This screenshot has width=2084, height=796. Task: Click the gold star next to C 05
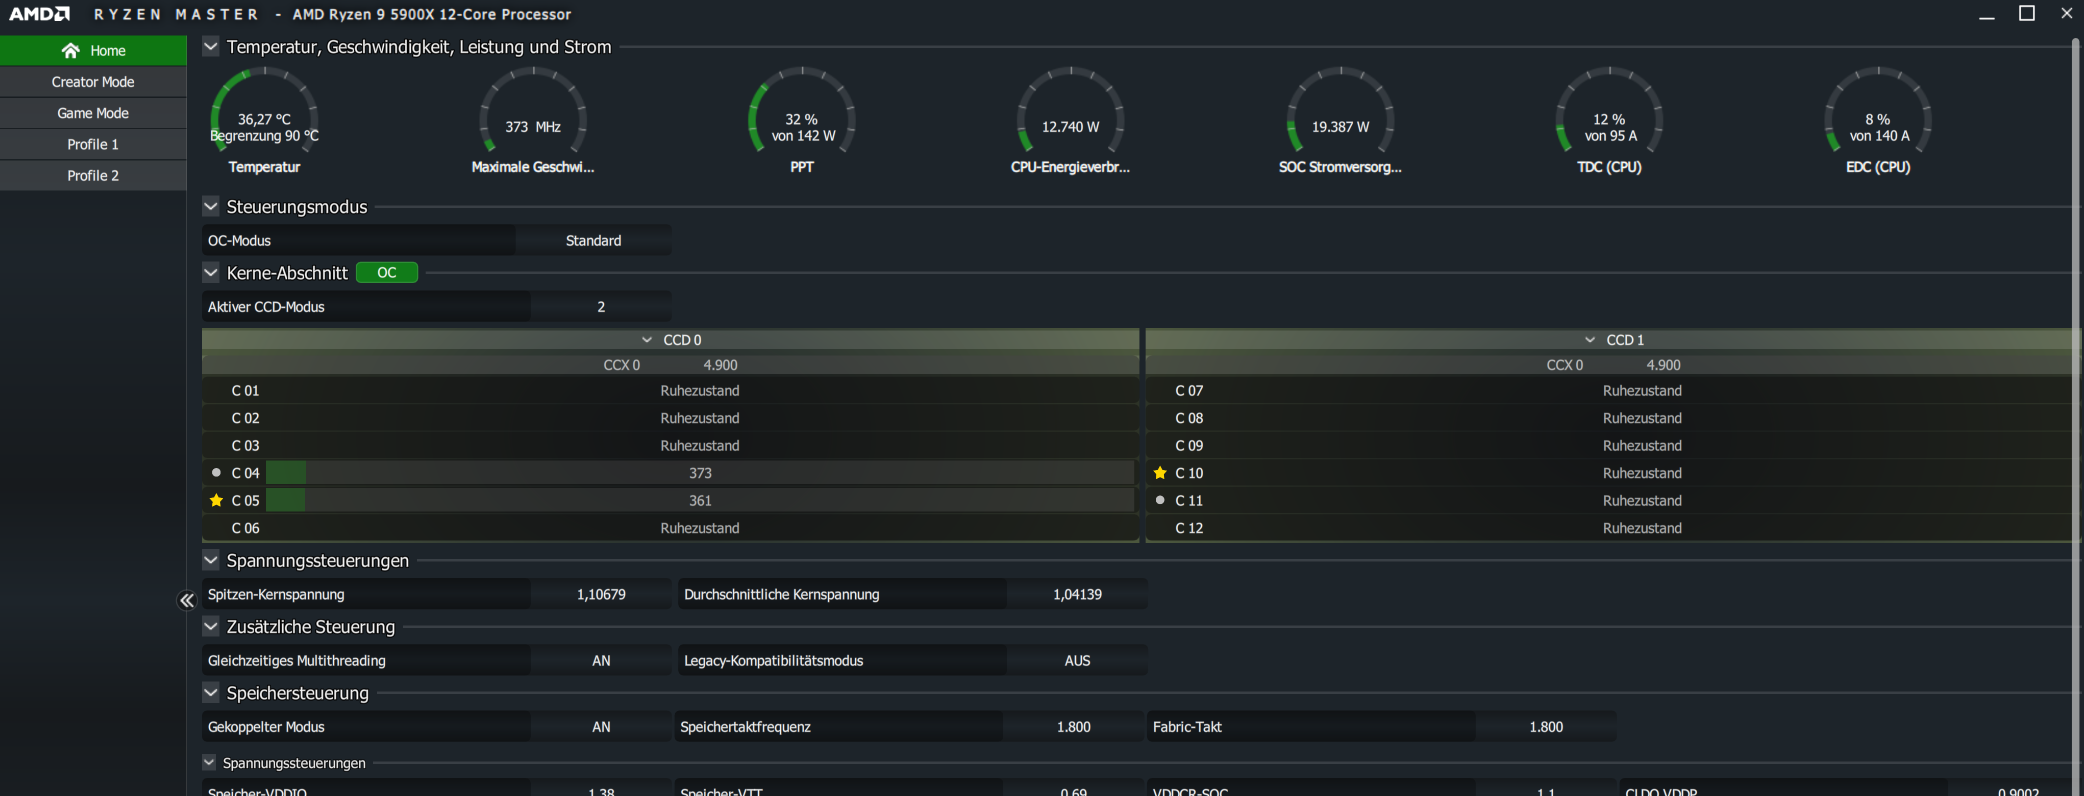coord(216,500)
